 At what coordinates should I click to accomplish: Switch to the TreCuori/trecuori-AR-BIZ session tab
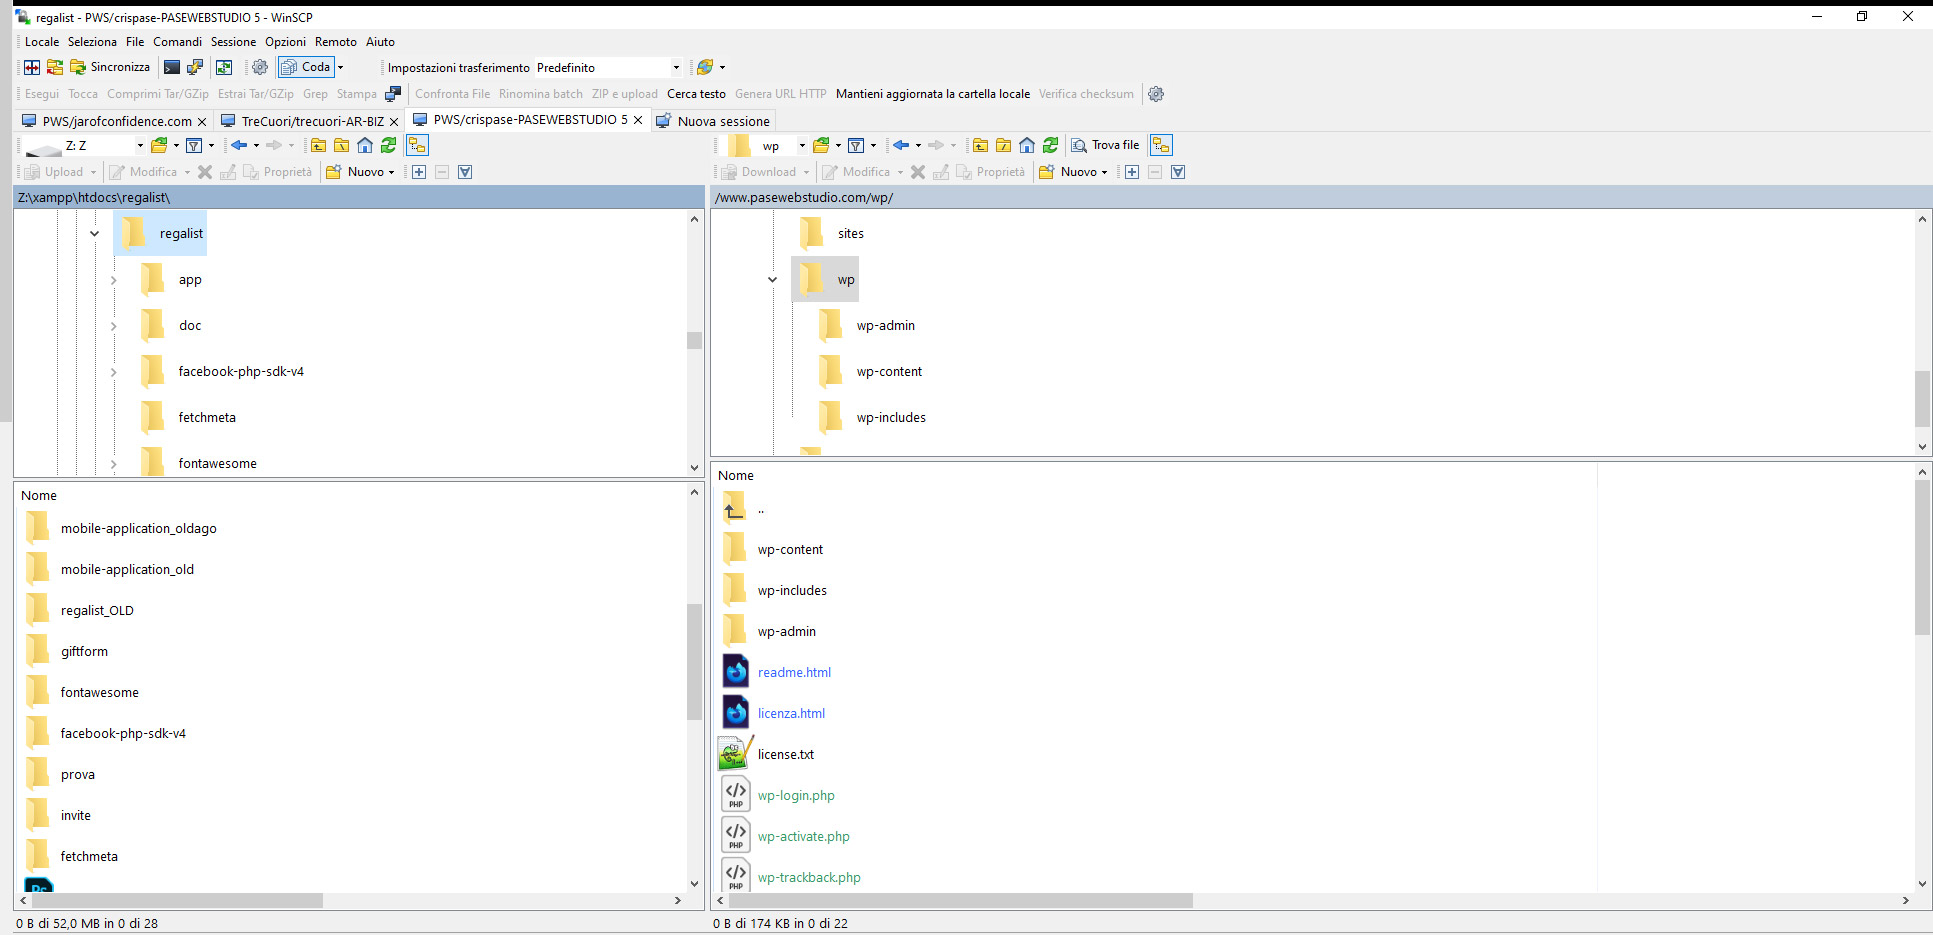[311, 121]
